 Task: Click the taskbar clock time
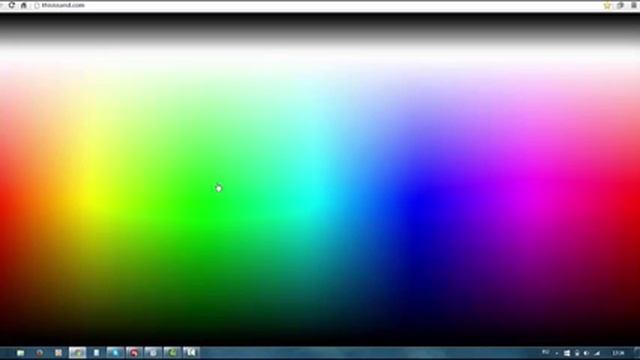tap(618, 353)
